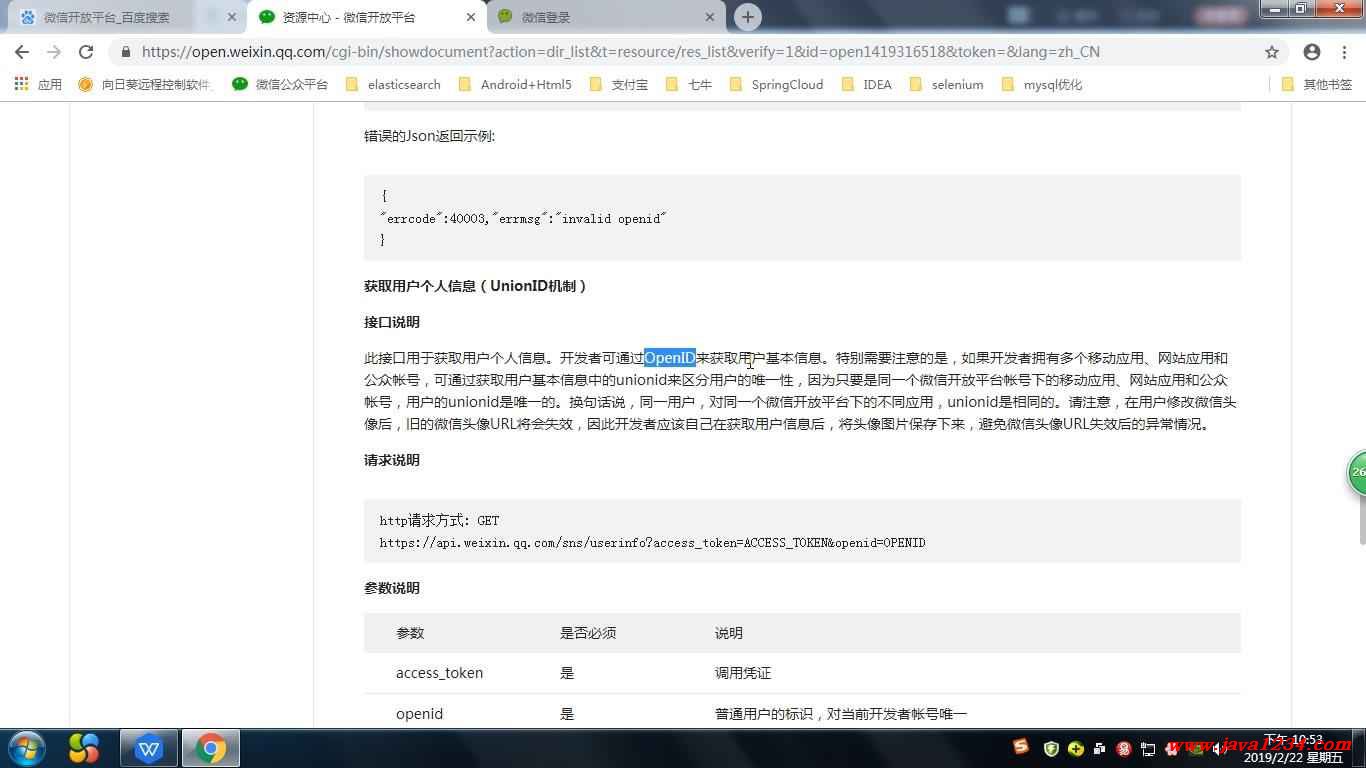
Task: Open the 应用 apps shortcut
Action: point(38,84)
